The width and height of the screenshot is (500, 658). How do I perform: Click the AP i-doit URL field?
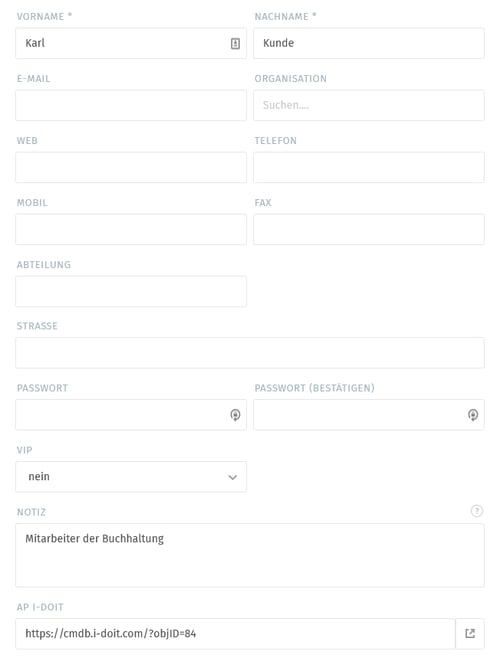pos(236,634)
